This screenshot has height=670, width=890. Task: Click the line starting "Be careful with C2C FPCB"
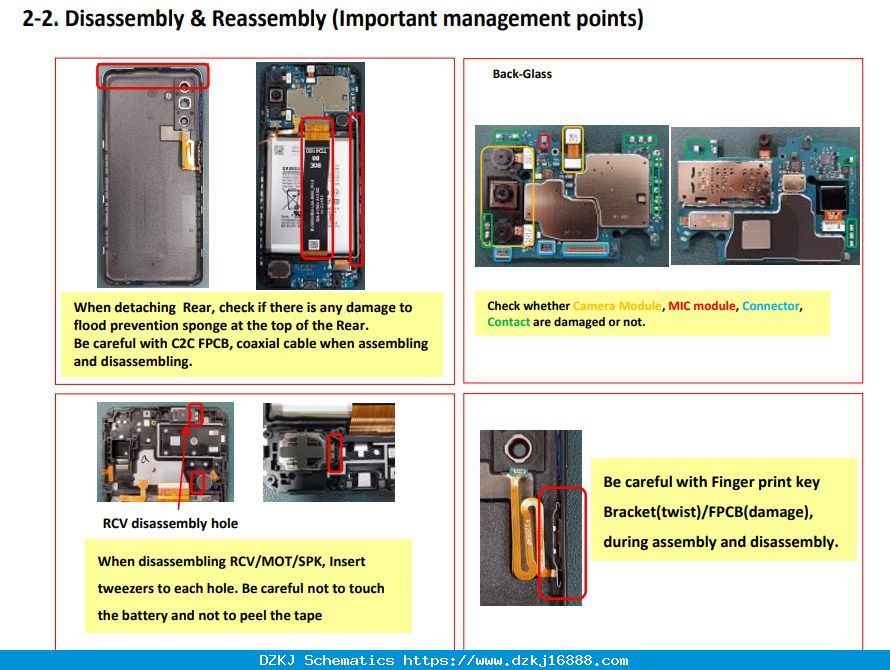tap(251, 344)
